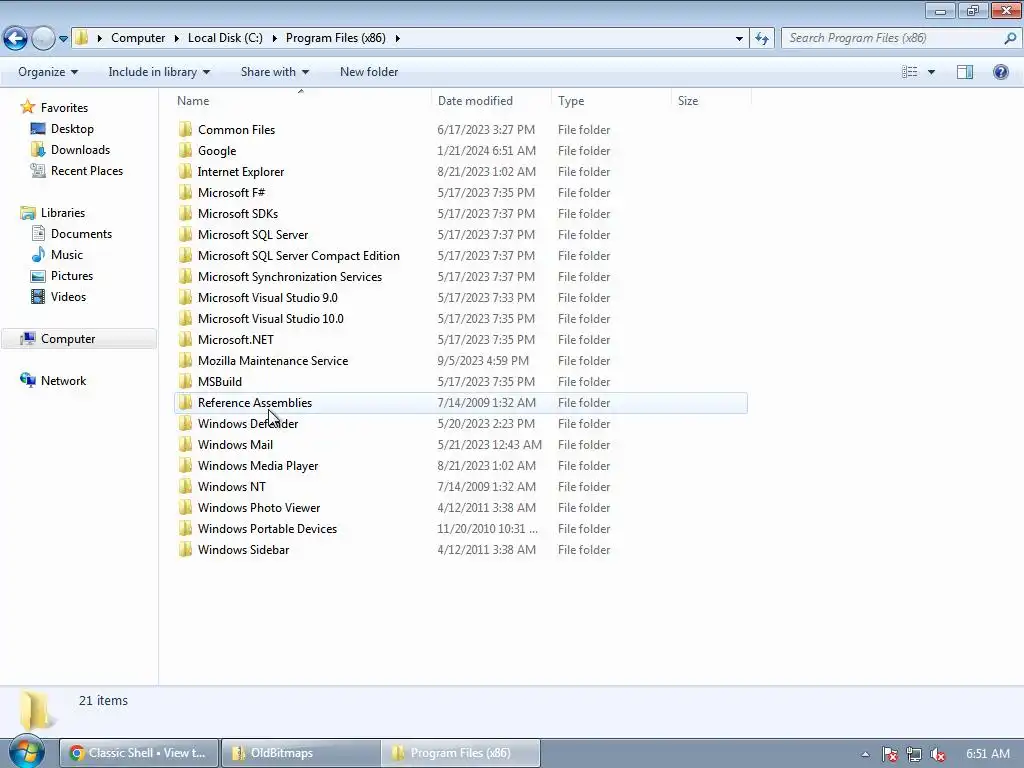
Task: Open the More view options dropdown arrow
Action: [931, 72]
